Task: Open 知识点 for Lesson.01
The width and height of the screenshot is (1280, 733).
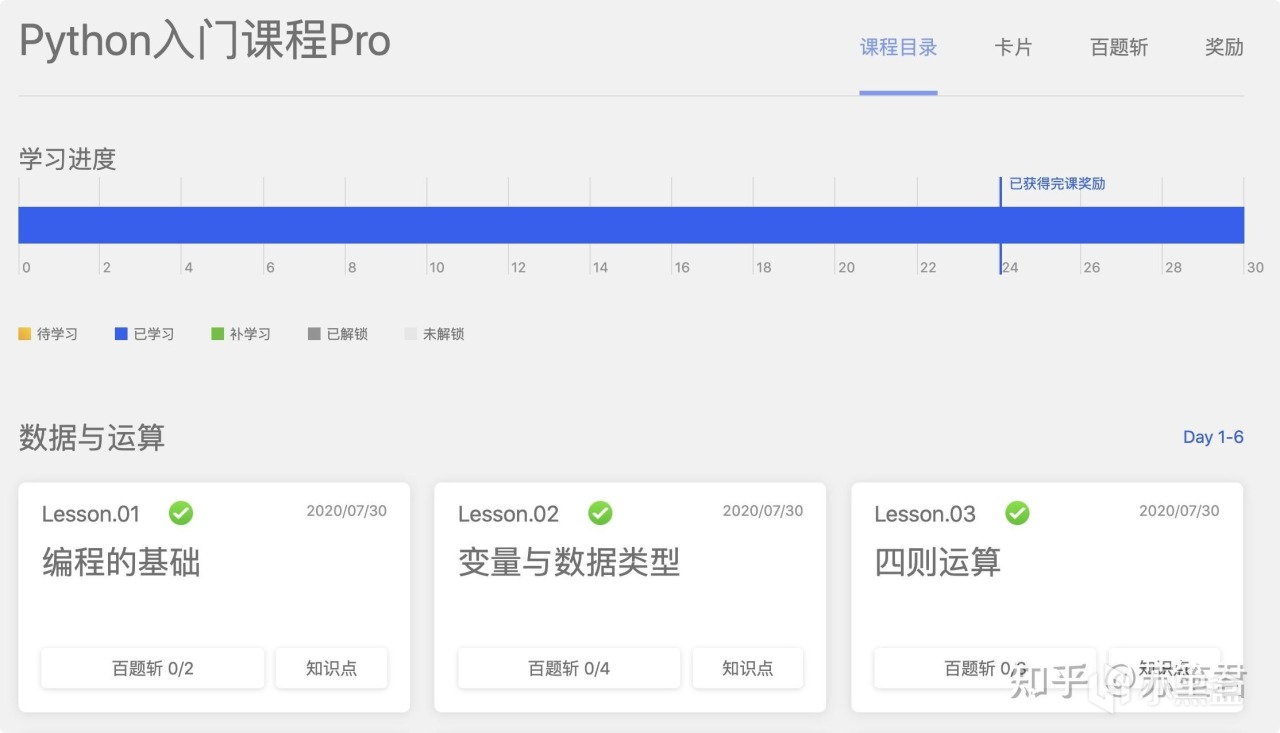Action: [331, 668]
